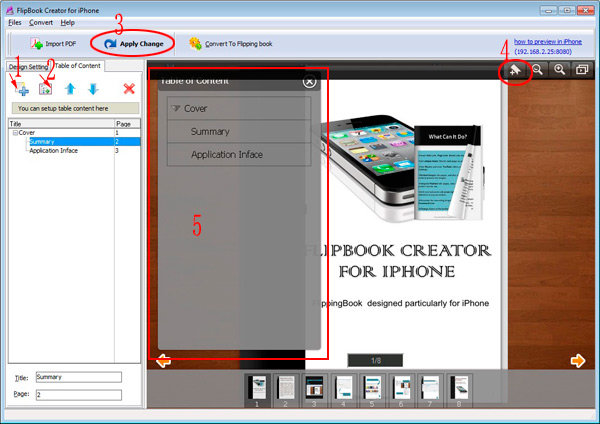Select Application Inface in the tree
Screen dimensions: 600x424
click(53, 150)
